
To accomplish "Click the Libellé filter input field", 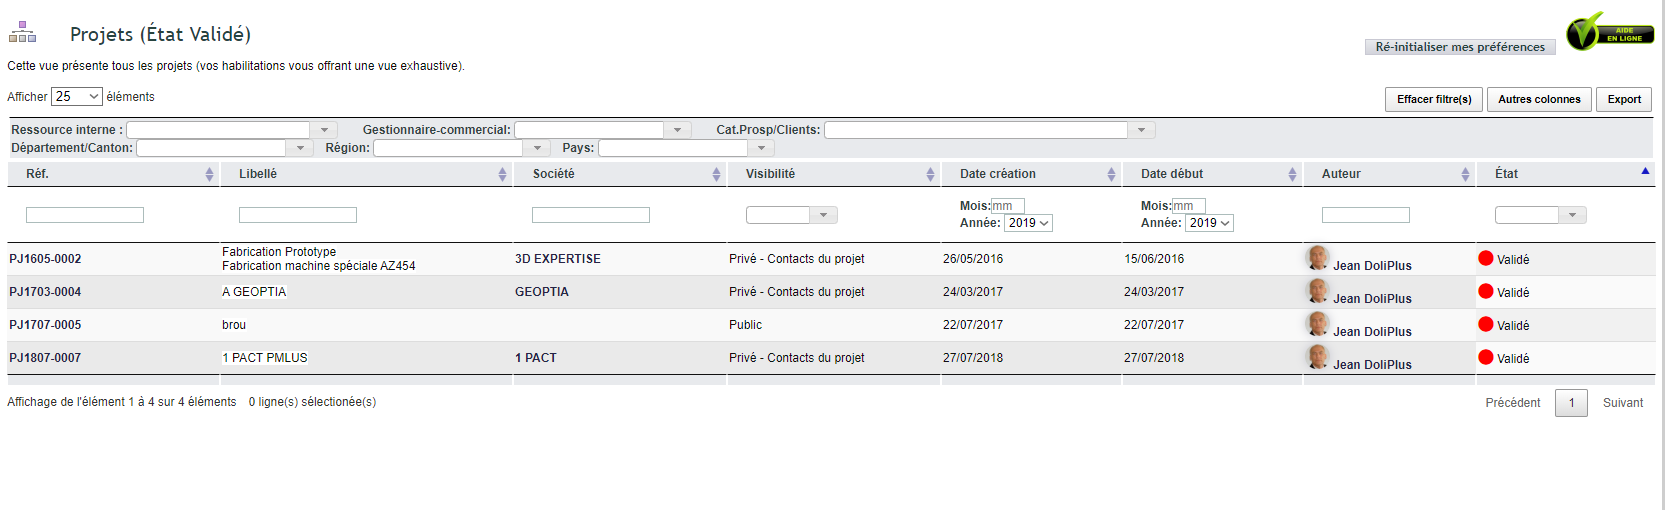I will click(298, 215).
